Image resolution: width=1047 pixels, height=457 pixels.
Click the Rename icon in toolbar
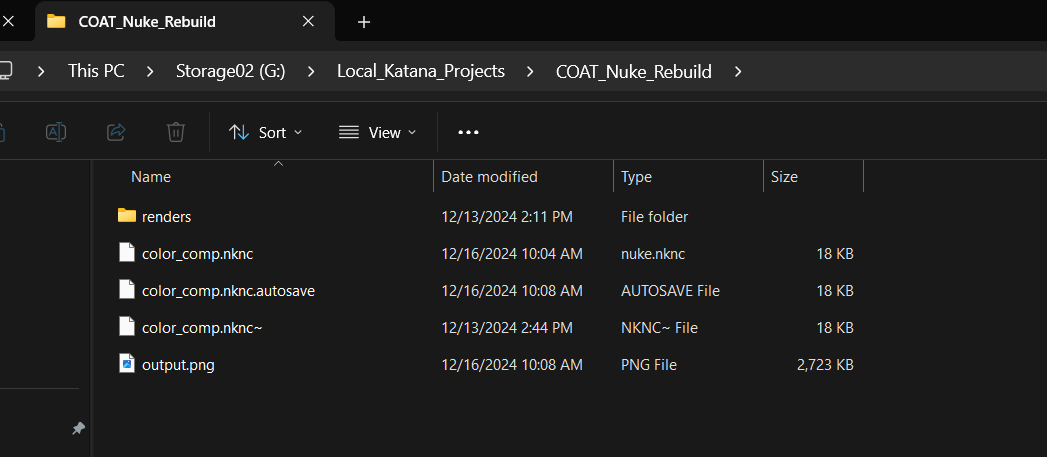tap(56, 132)
